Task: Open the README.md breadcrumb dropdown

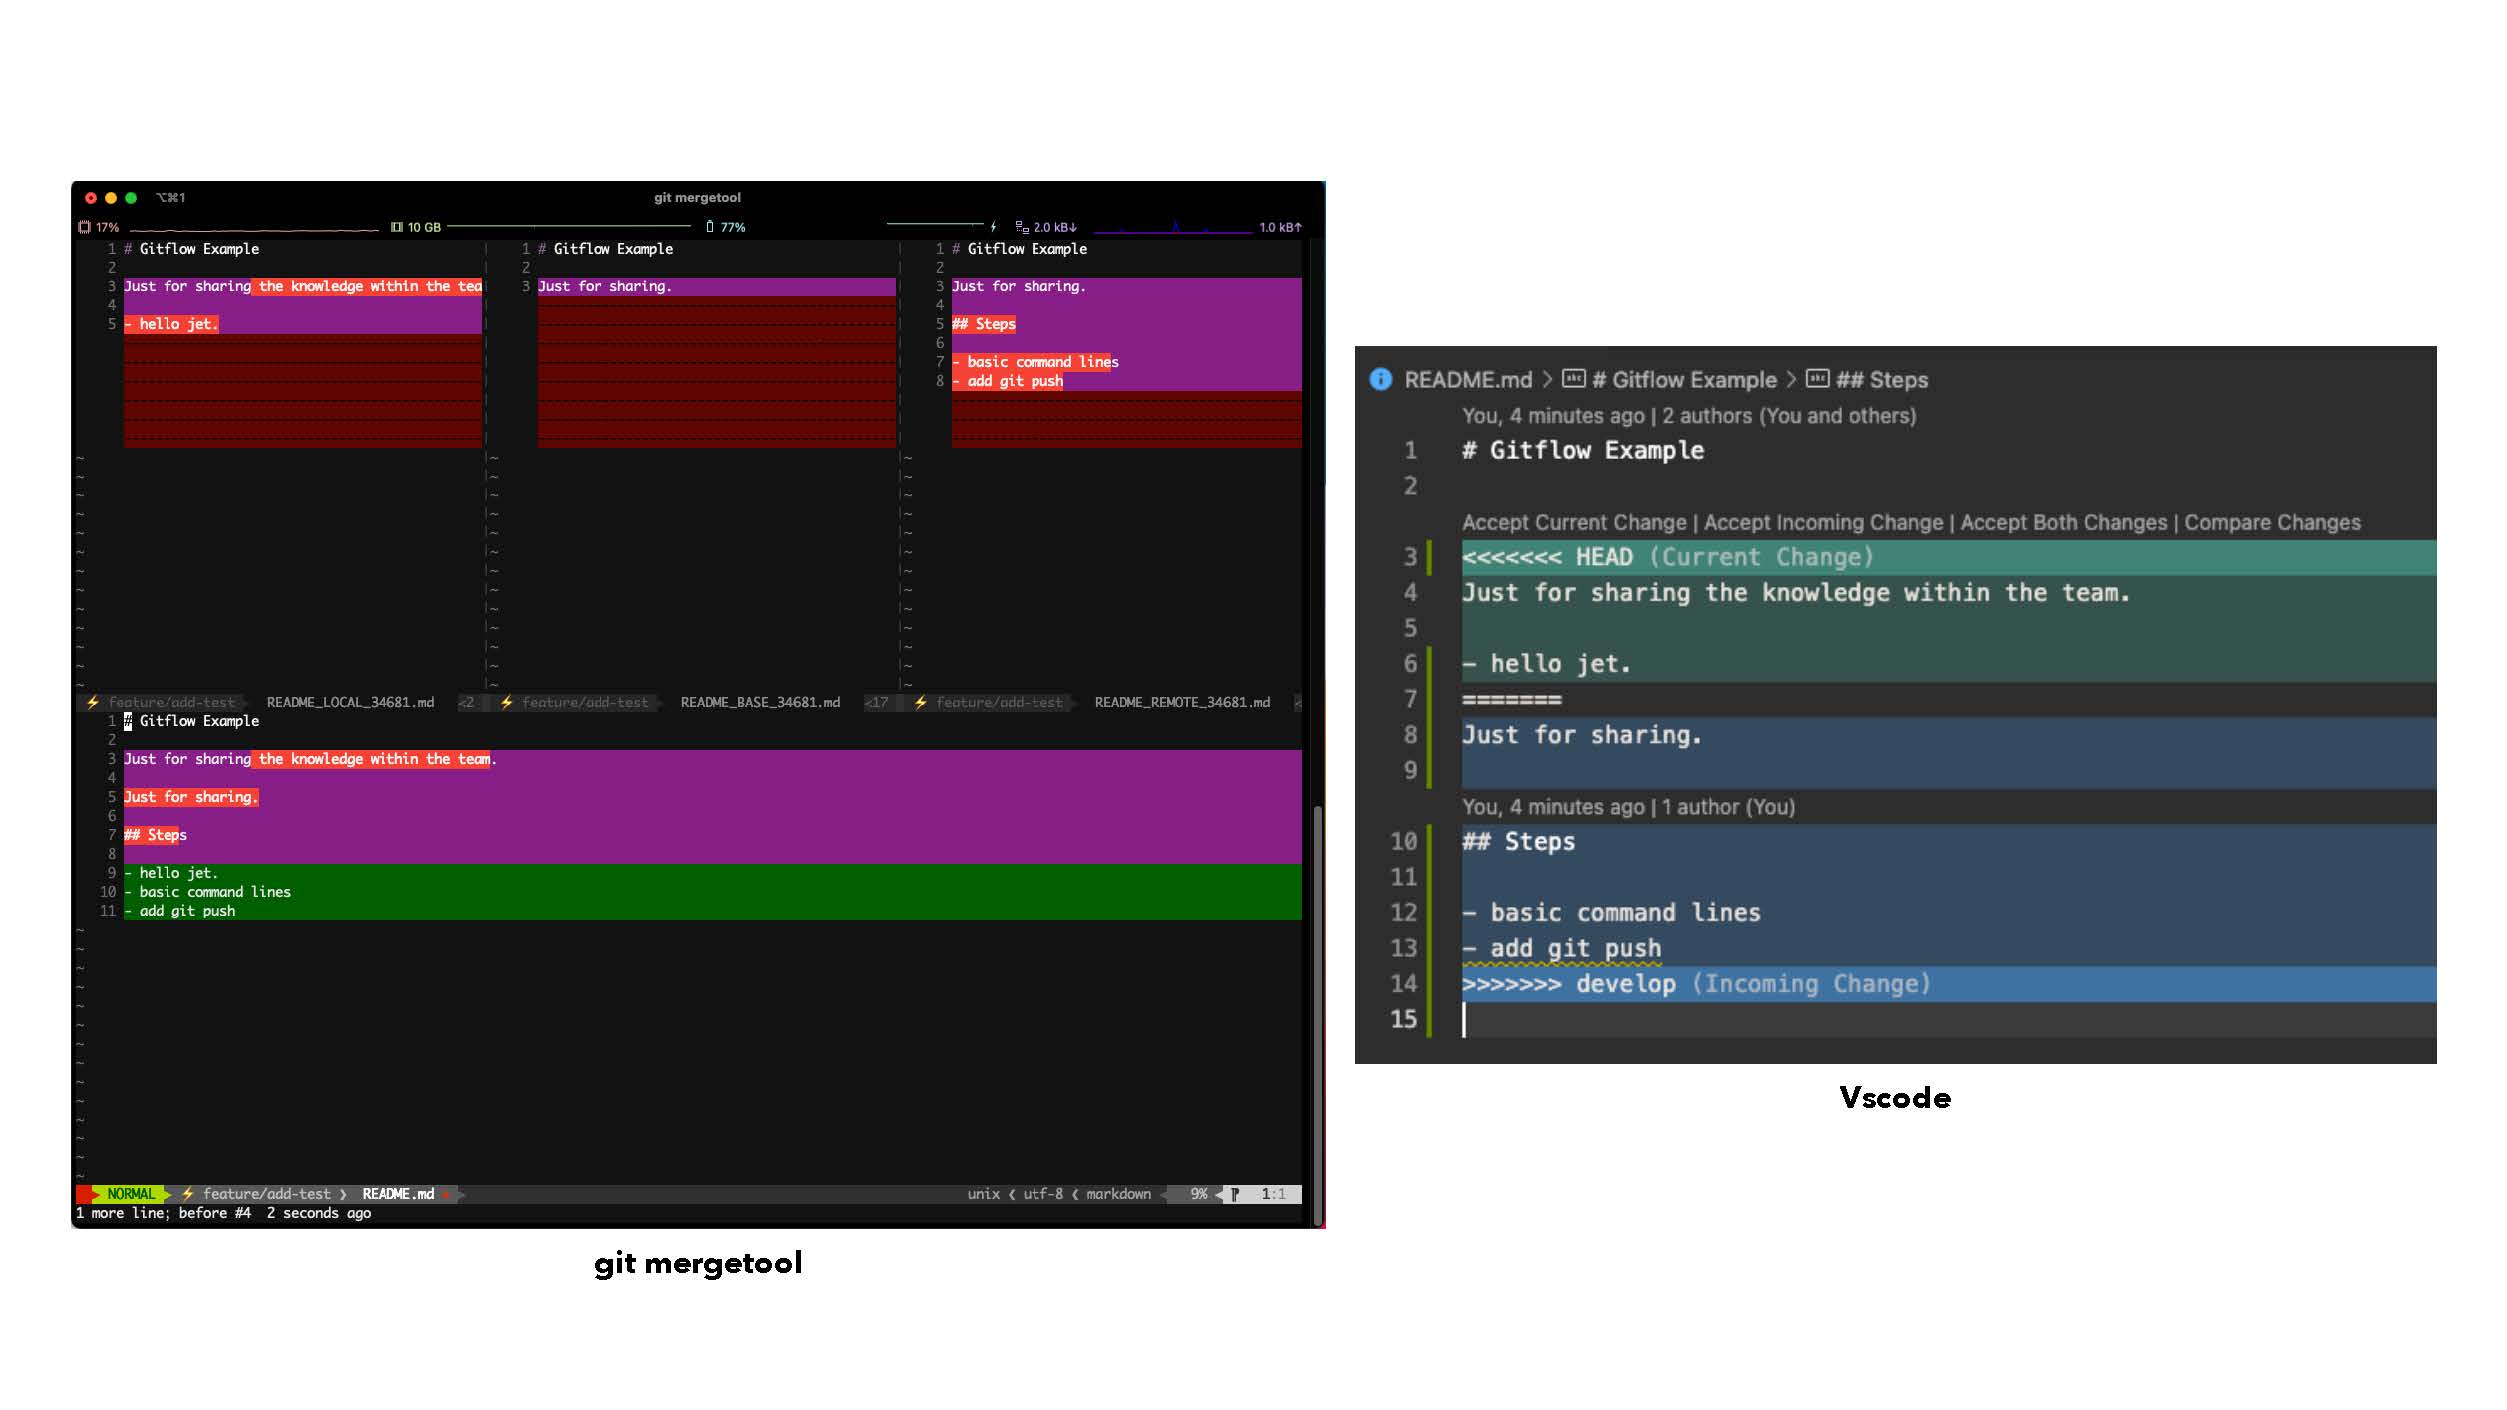Action: pyautogui.click(x=1467, y=380)
